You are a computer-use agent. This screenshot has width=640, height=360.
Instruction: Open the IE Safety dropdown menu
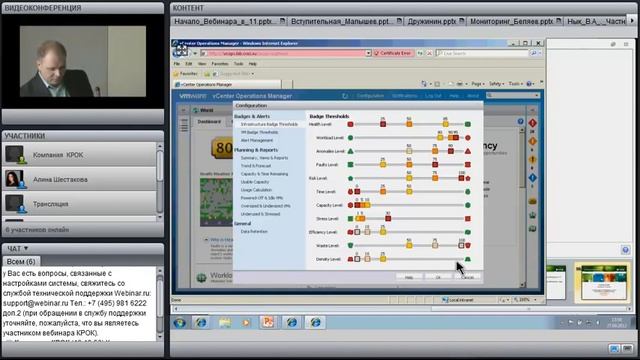coord(496,84)
